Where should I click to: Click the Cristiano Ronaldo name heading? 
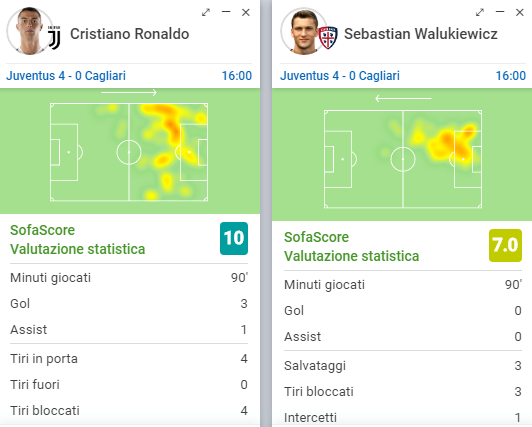pos(130,34)
